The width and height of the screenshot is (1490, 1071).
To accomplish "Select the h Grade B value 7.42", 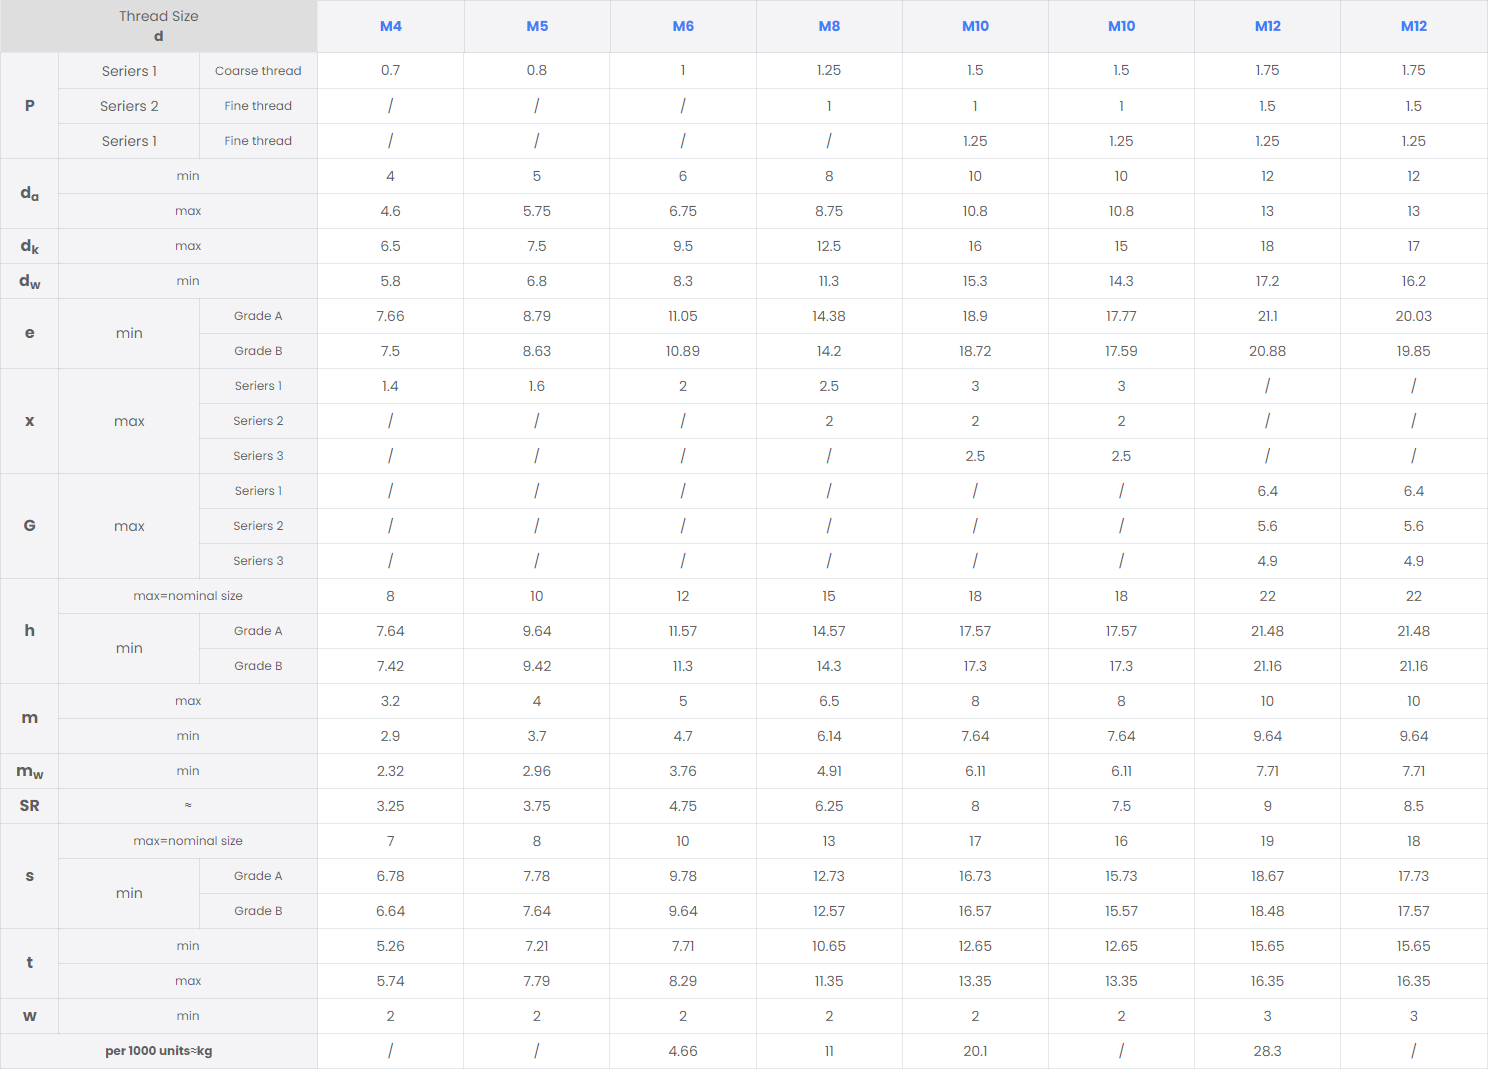I will pyautogui.click(x=391, y=666).
